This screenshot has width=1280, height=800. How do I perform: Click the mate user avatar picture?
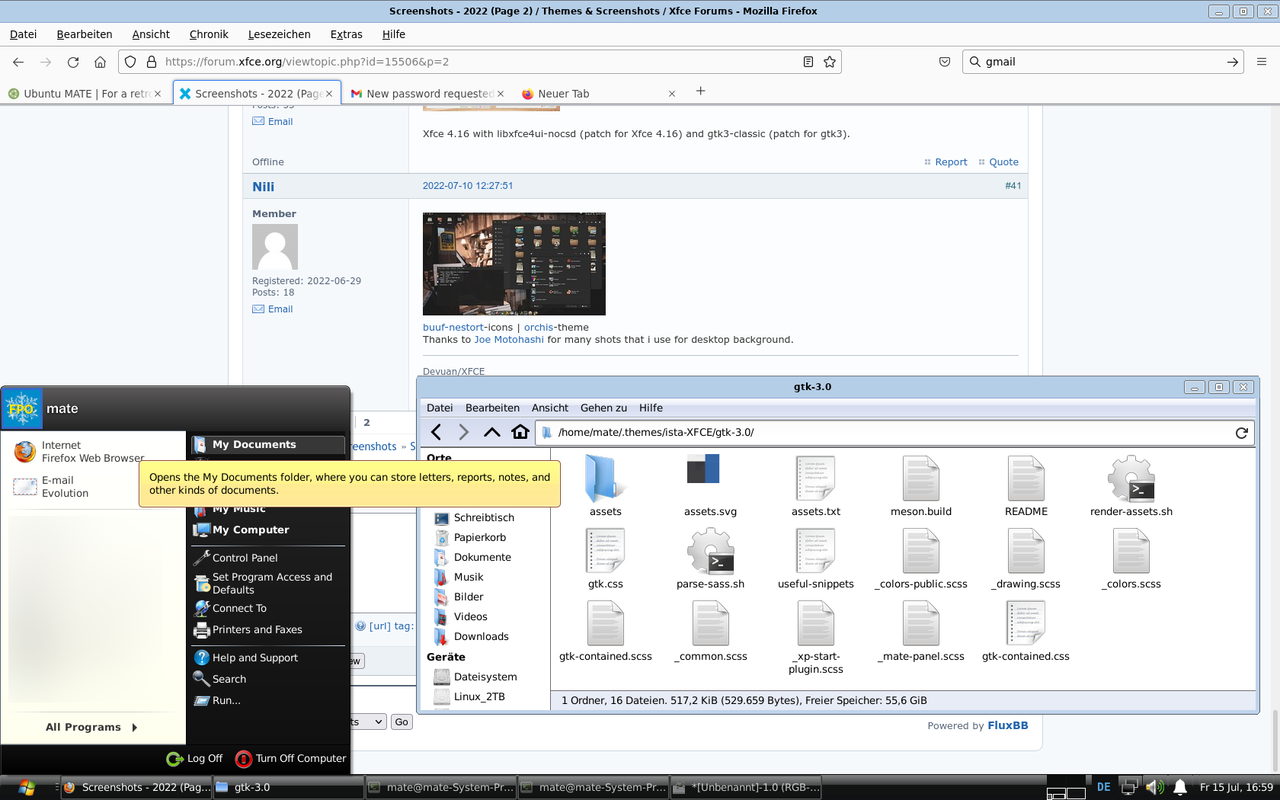(22, 409)
